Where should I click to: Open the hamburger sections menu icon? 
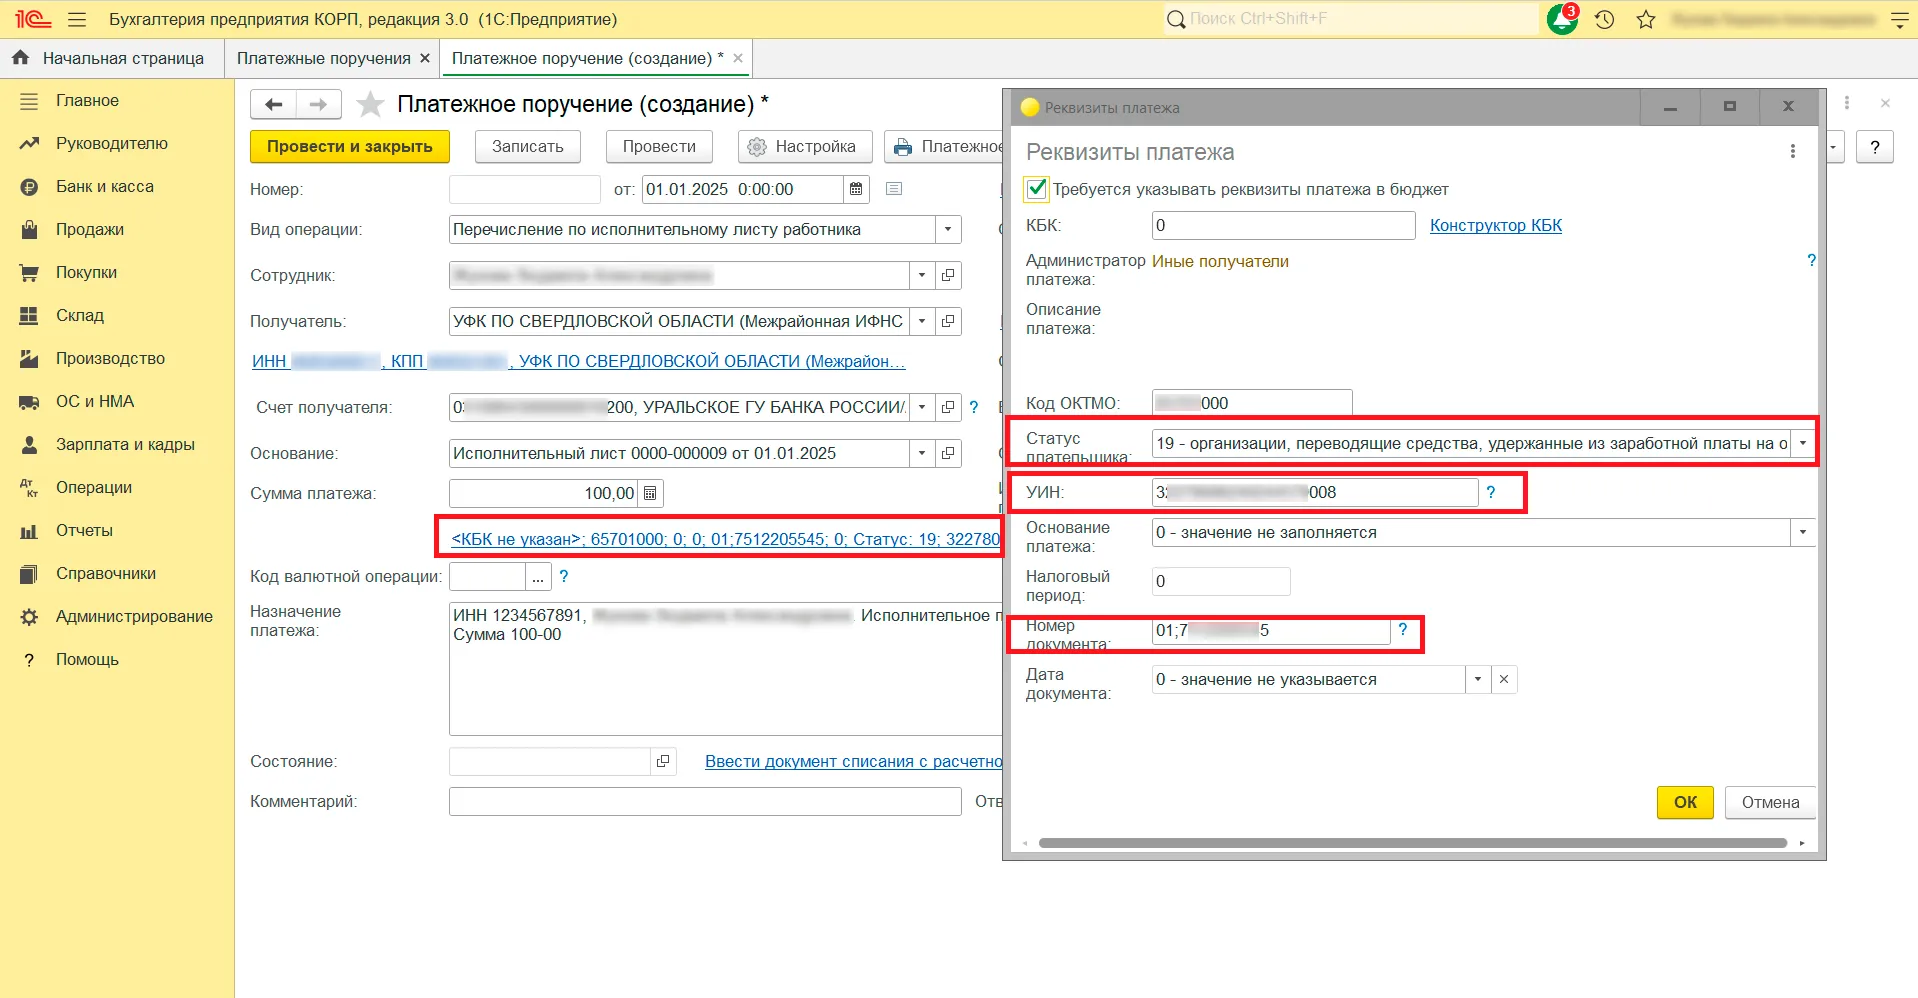pos(77,19)
